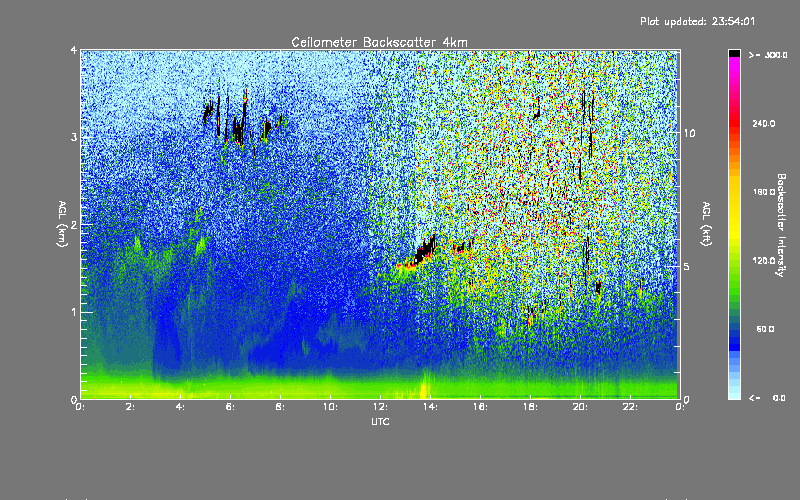Viewport: 800px width, 500px height.
Task: Click the 'Ceilometer Backscatter 4km' plot title
Action: 379,42
